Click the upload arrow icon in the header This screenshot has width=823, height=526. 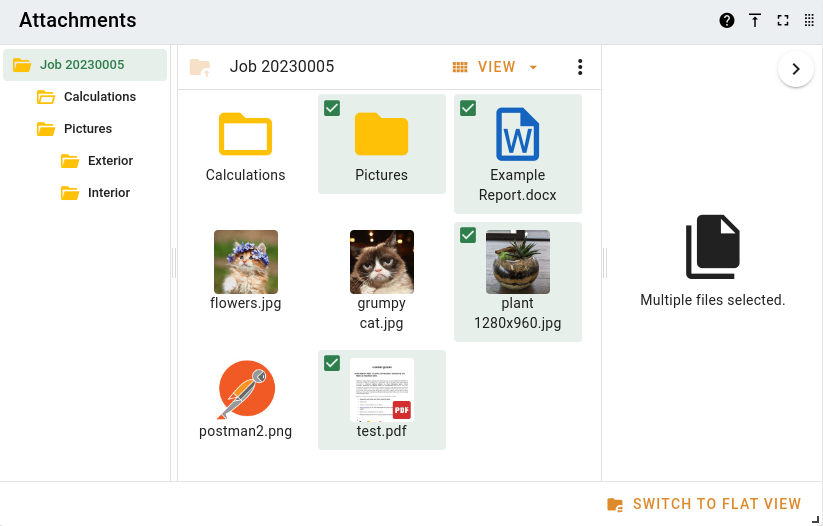[755, 20]
